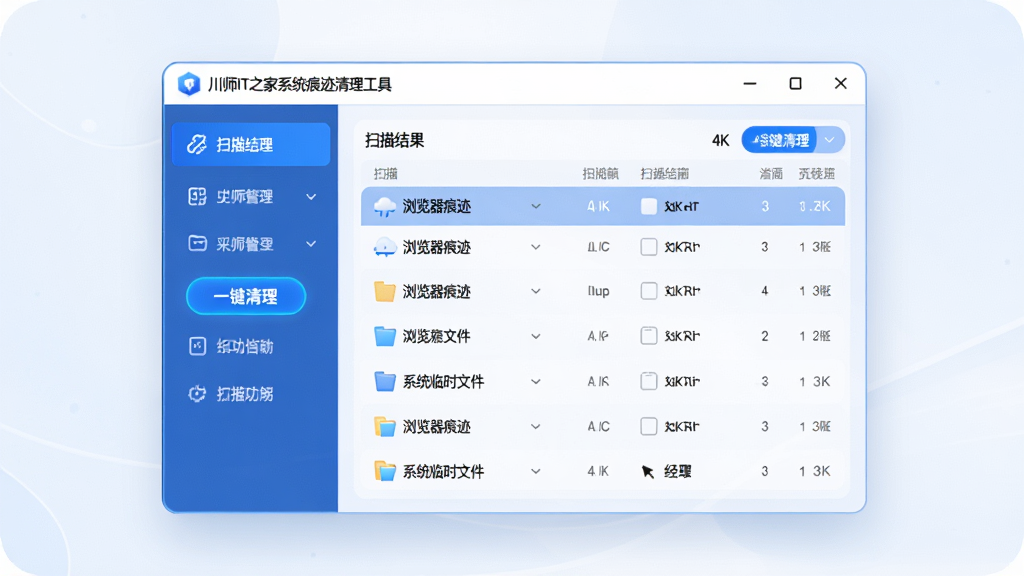Expand the chevron in the highlighted 浏览器痕迹 row
Screen dimensions: 1024x576
pos(536,206)
